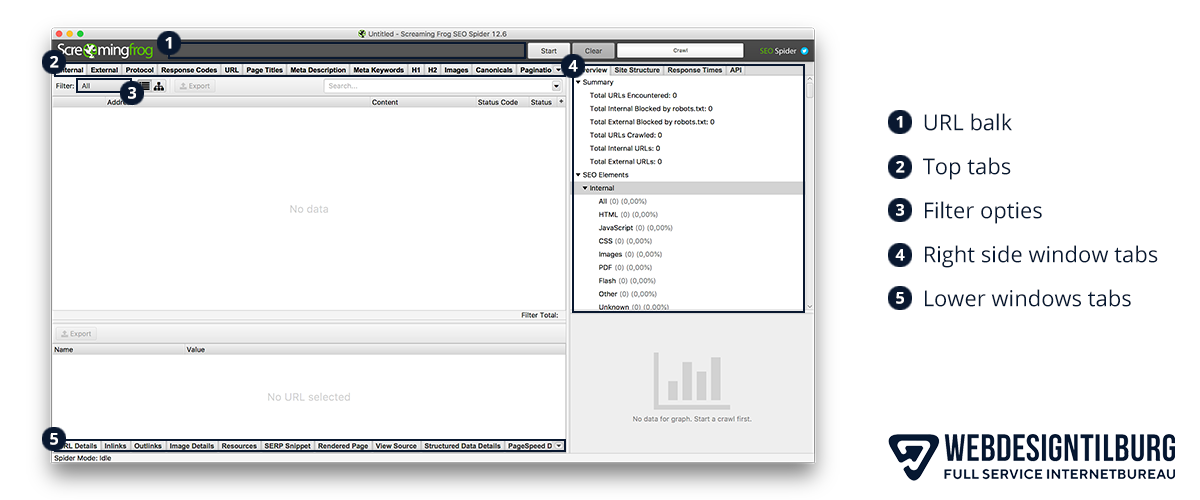Open the top tabs overflow arrow
This screenshot has height=500, width=1200.
[x=558, y=70]
